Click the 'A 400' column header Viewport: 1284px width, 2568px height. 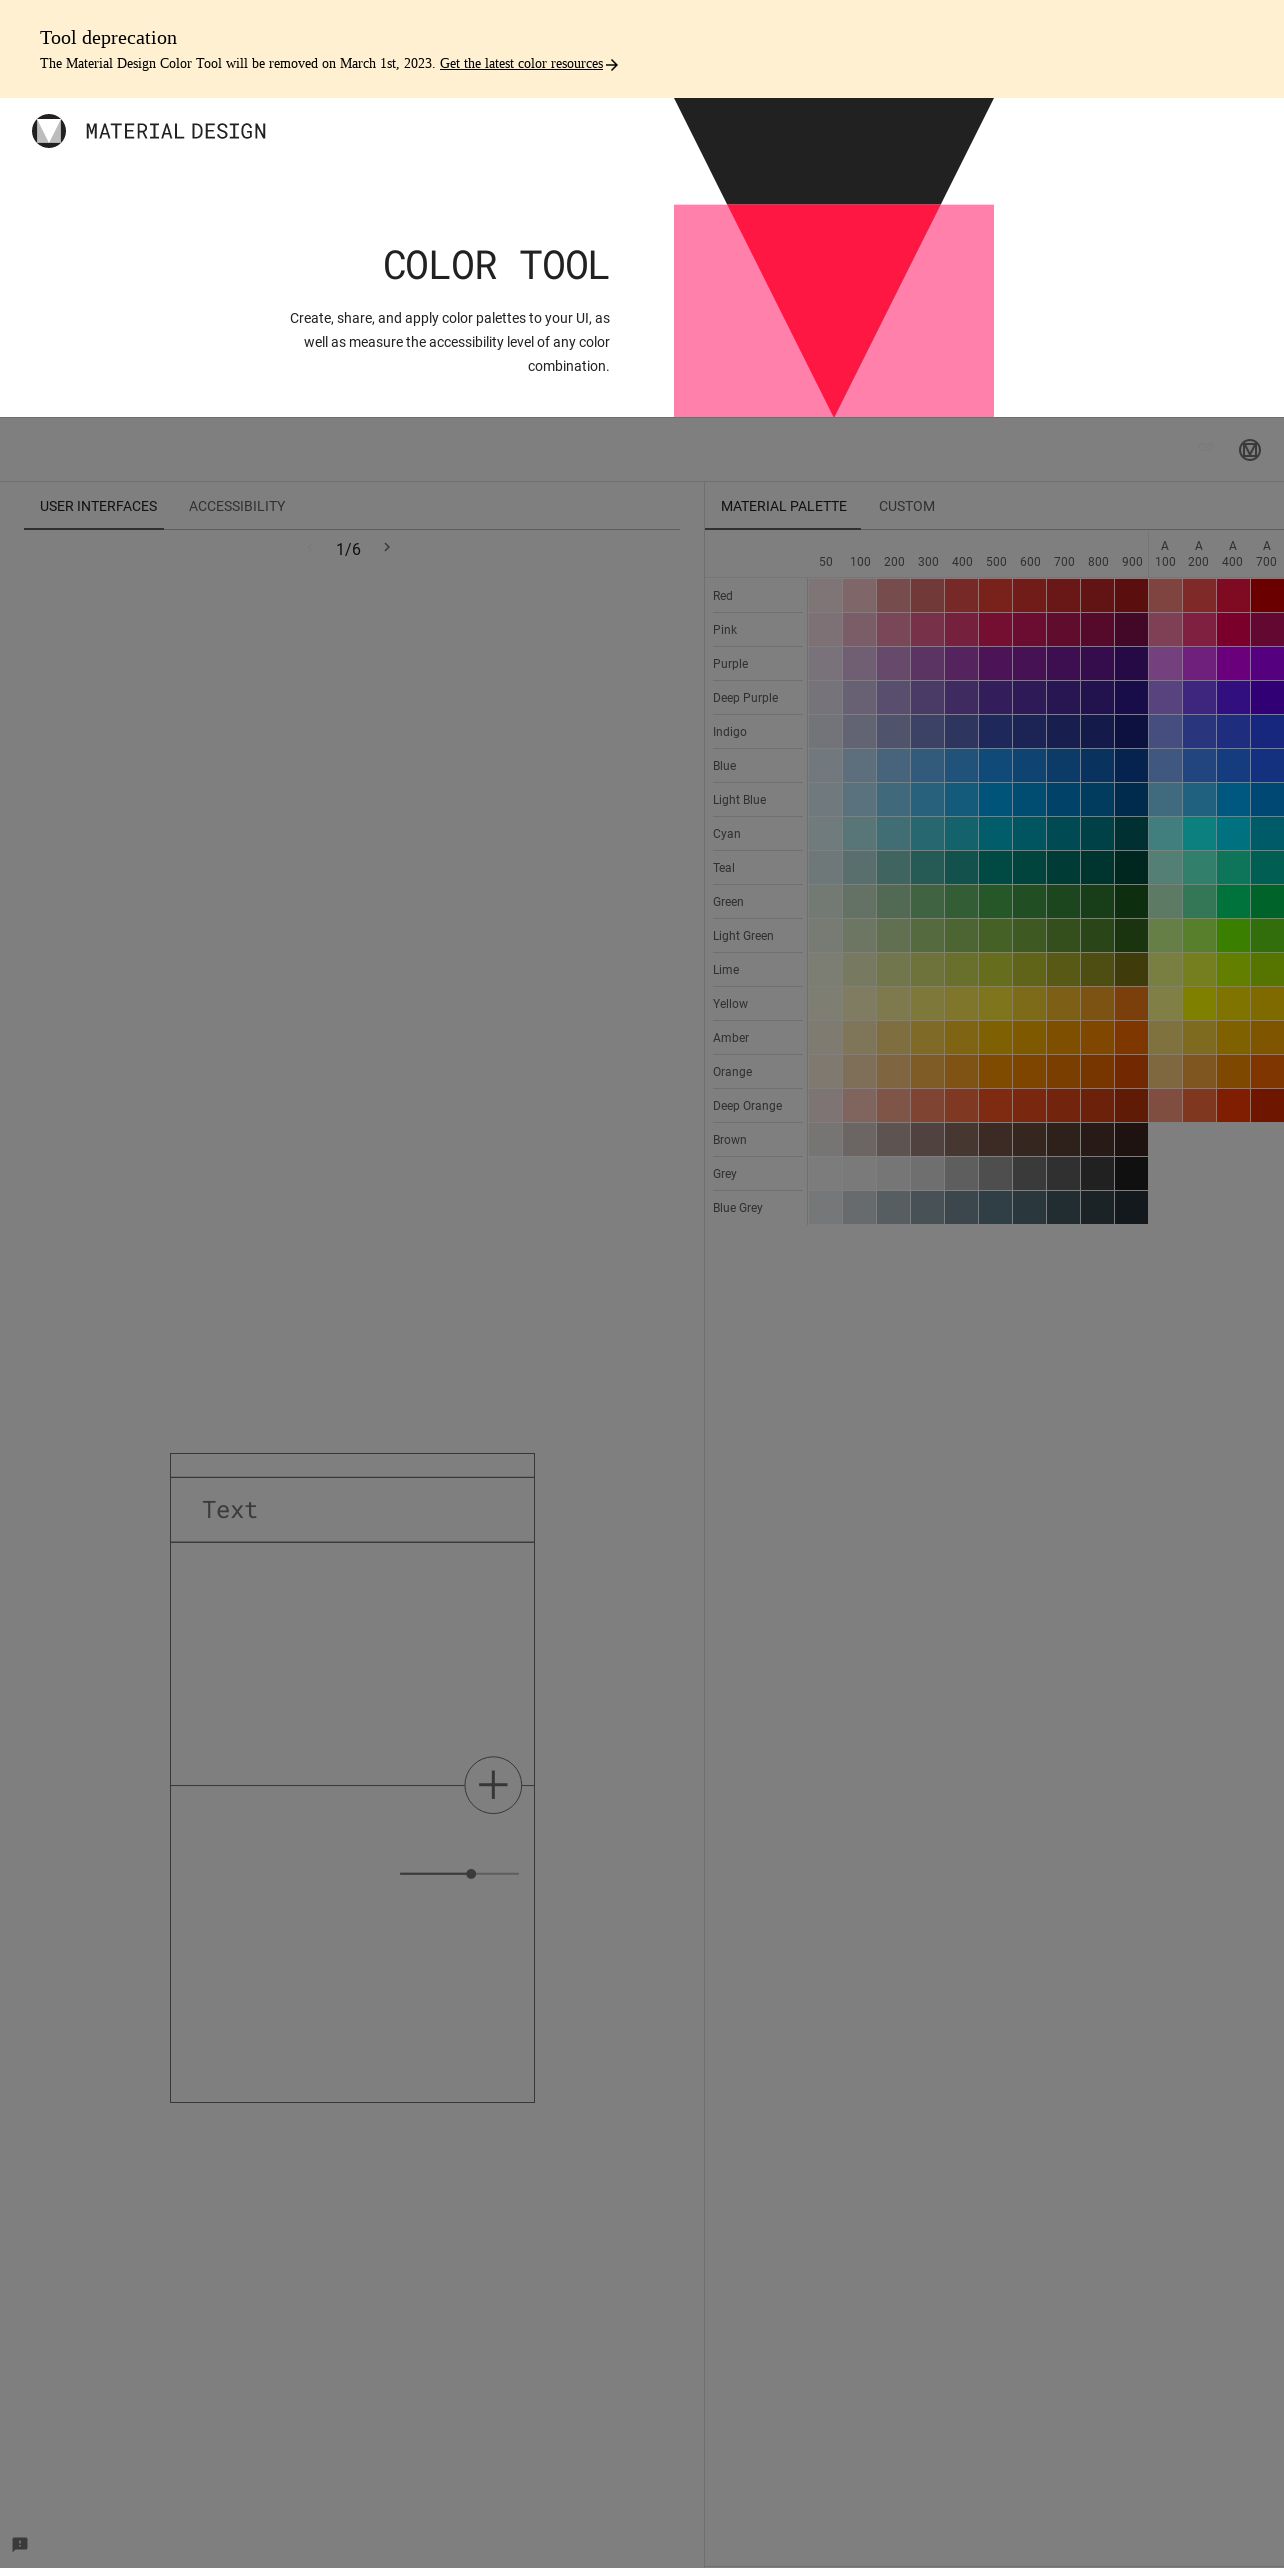pyautogui.click(x=1232, y=554)
